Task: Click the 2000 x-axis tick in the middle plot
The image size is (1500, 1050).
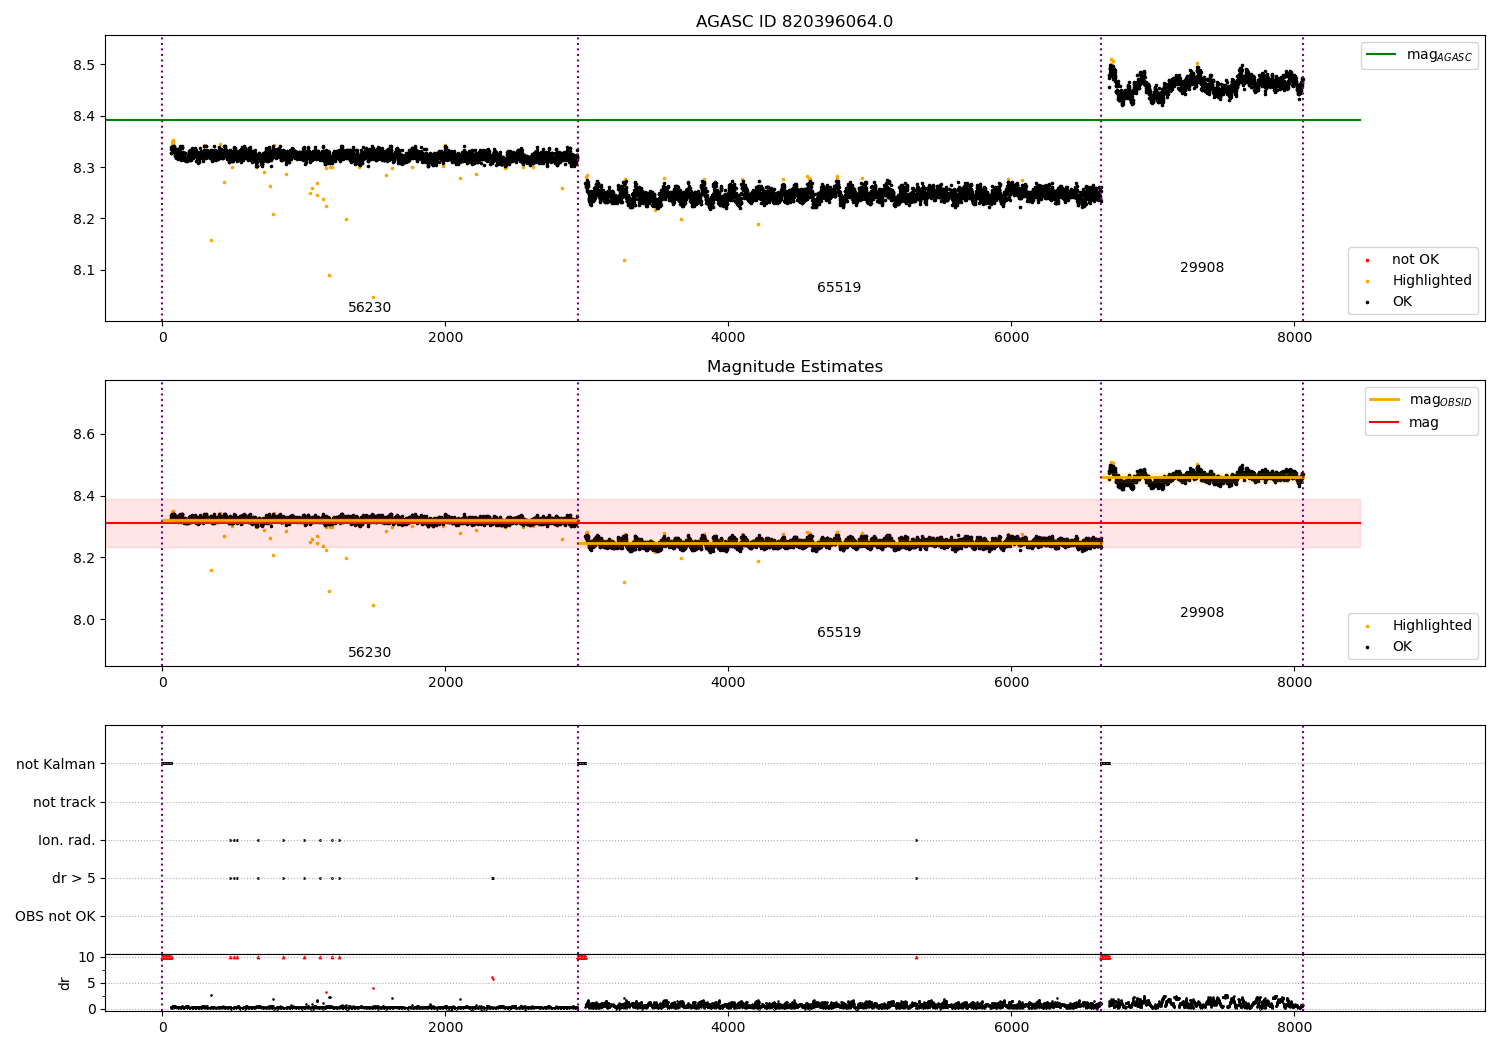Action: pos(445,683)
